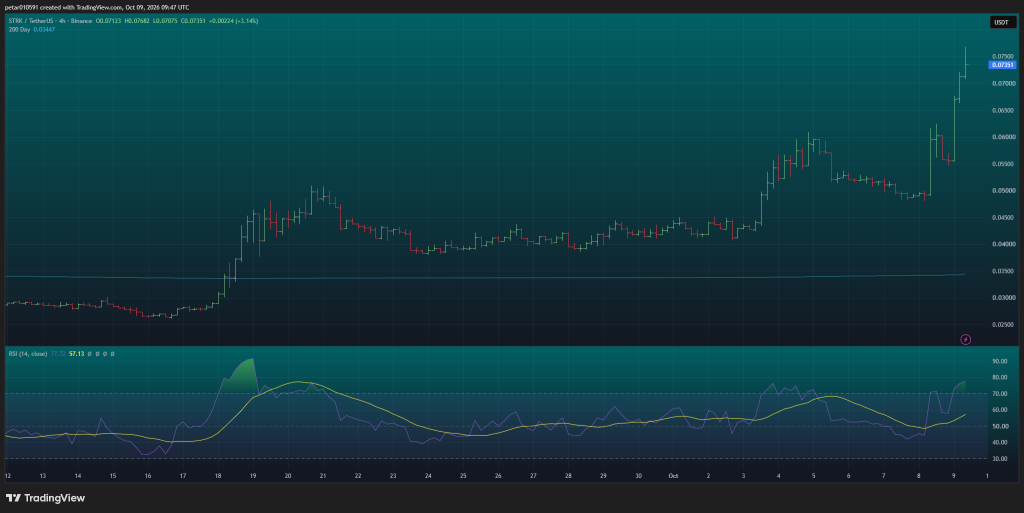
Task: Click the header text 'petar010591 created with TradingView.com'
Action: click(x=63, y=7)
